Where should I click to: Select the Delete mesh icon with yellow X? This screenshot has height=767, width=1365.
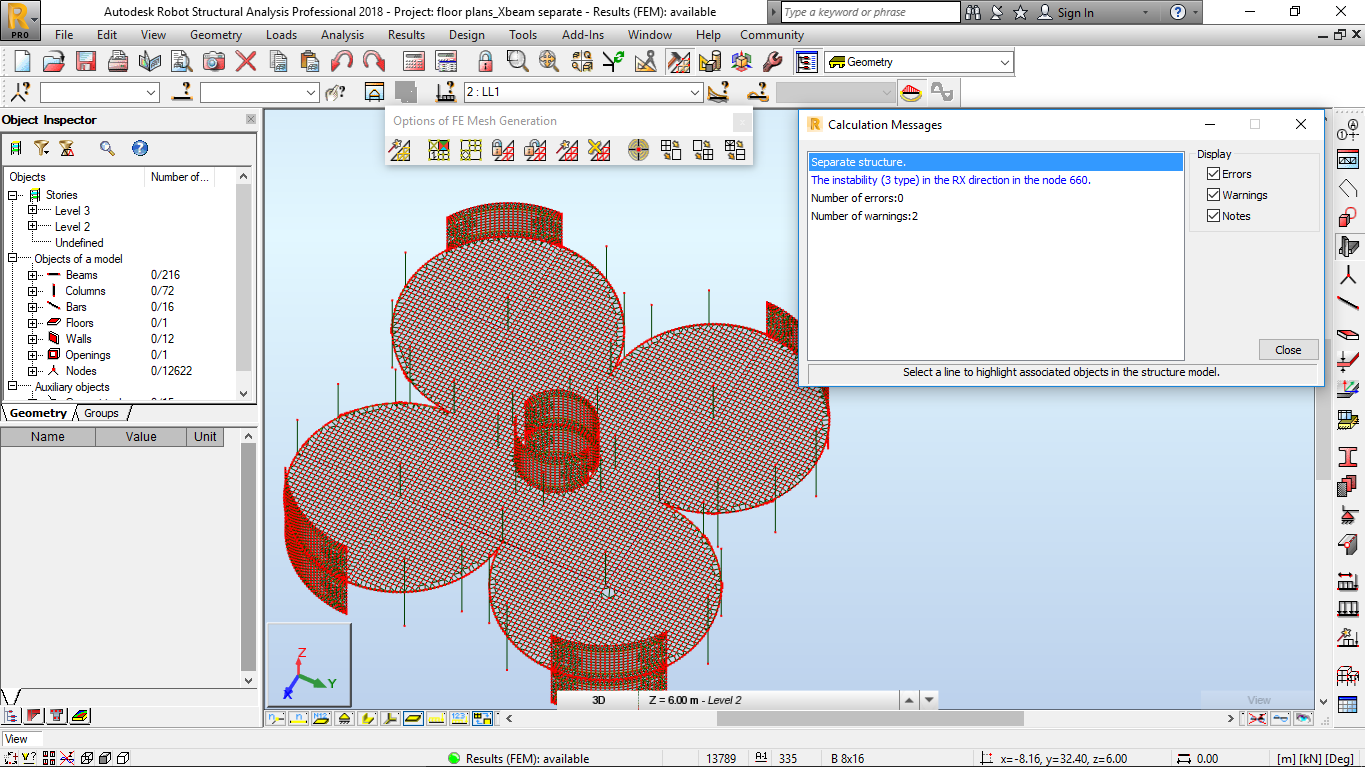pos(601,150)
